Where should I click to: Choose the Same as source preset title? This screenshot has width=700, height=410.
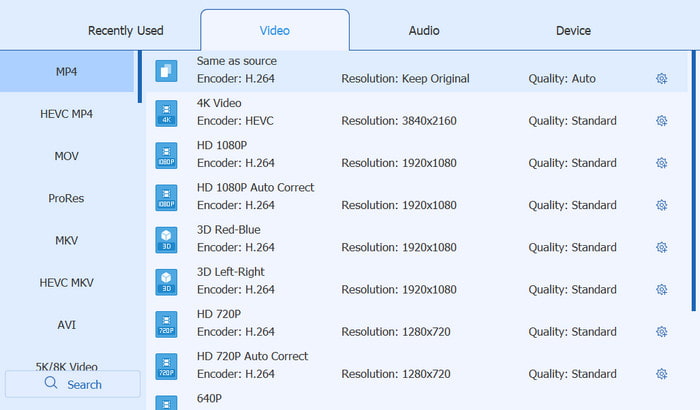237,61
